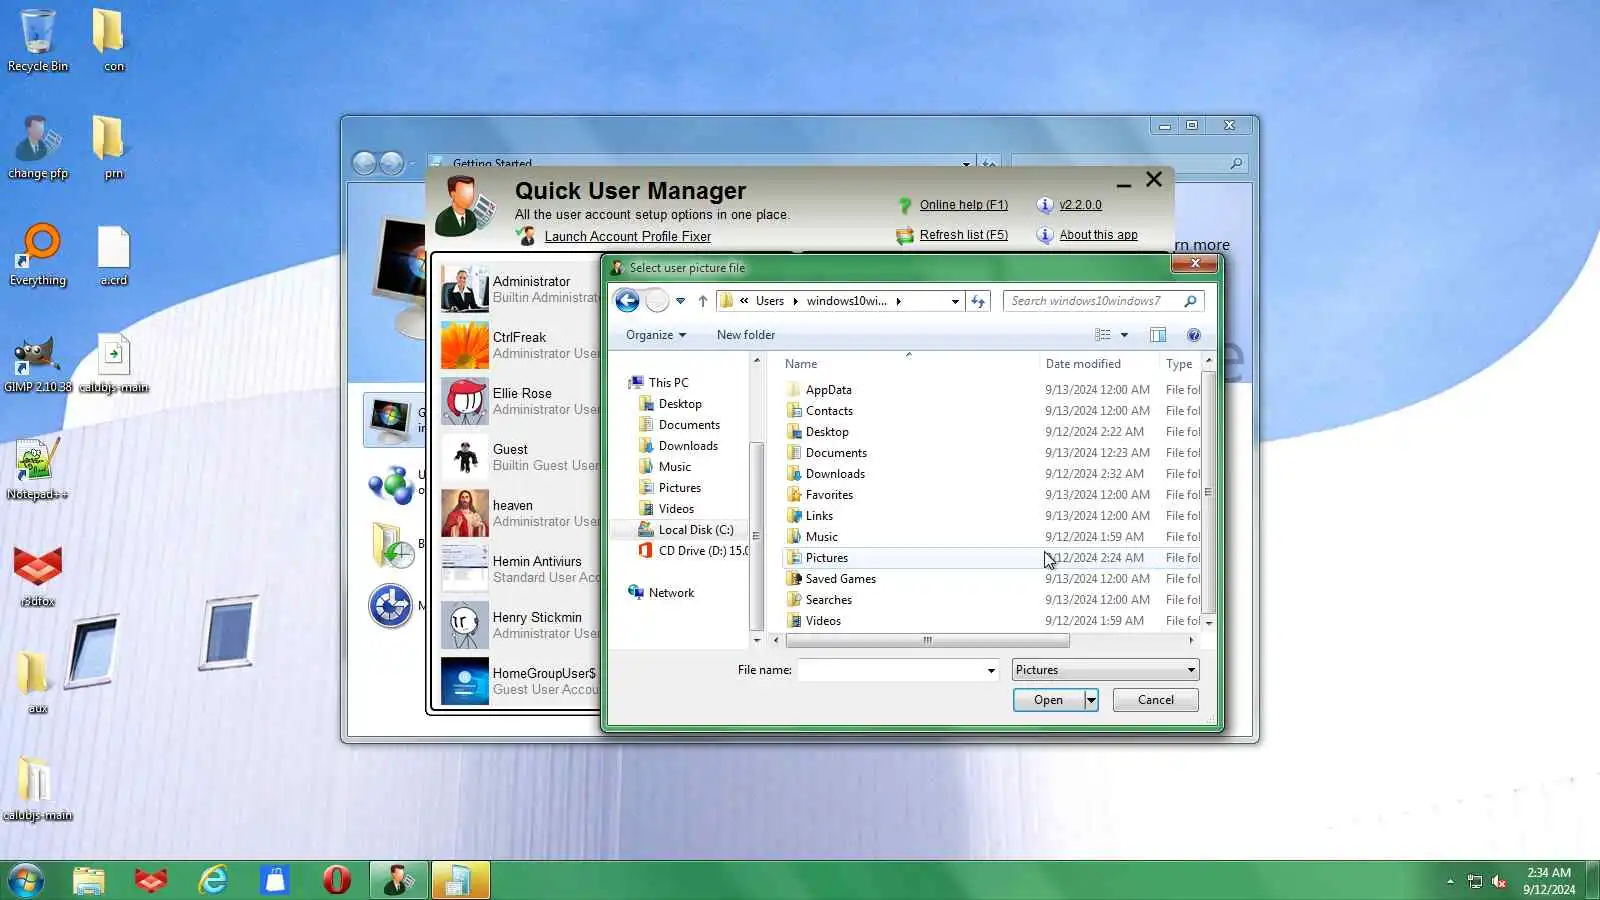Refresh the file dialog address bar location
This screenshot has height=900, width=1600.
978,301
